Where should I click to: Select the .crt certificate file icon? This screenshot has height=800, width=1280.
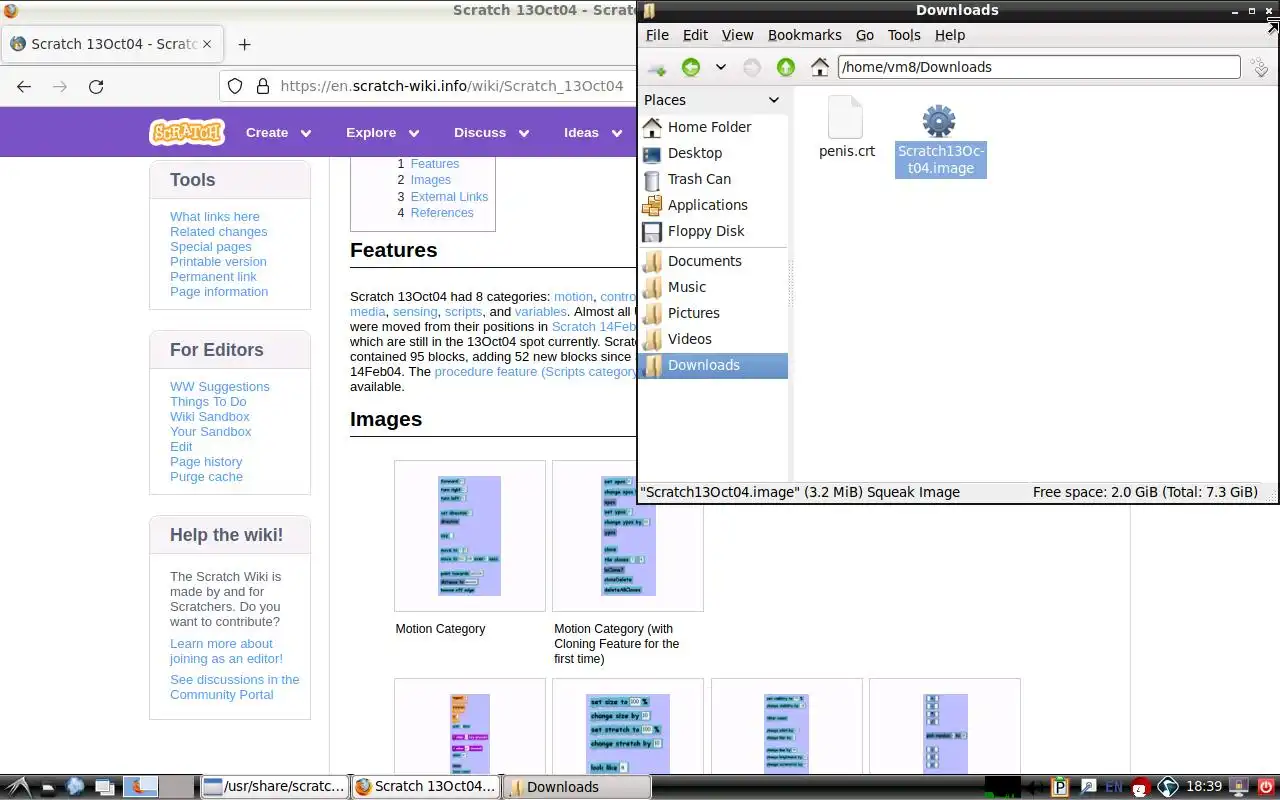[x=845, y=118]
